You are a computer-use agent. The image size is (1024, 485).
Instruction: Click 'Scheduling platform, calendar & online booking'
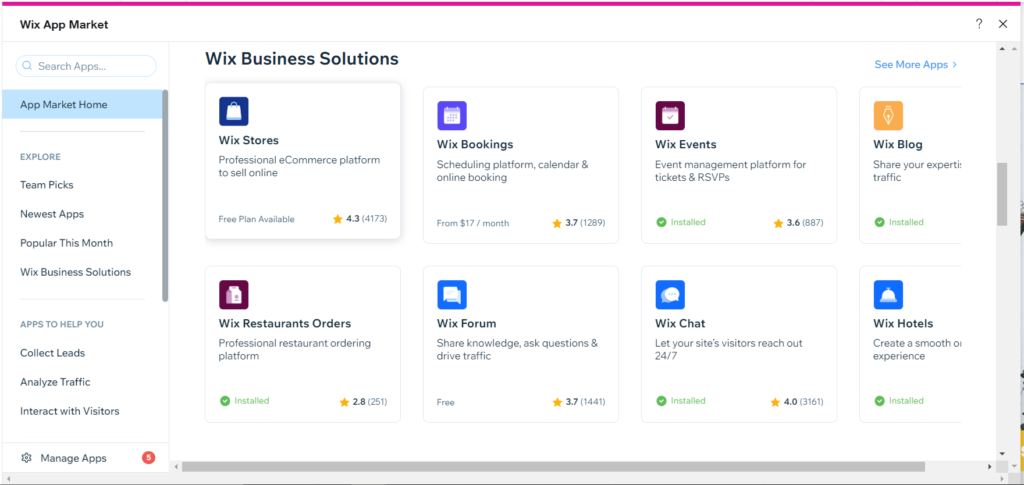click(513, 170)
